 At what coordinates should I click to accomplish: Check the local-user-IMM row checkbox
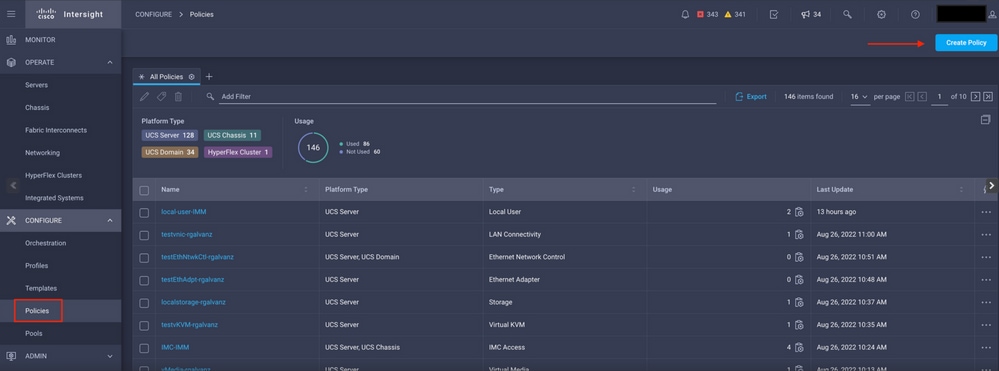coord(144,212)
